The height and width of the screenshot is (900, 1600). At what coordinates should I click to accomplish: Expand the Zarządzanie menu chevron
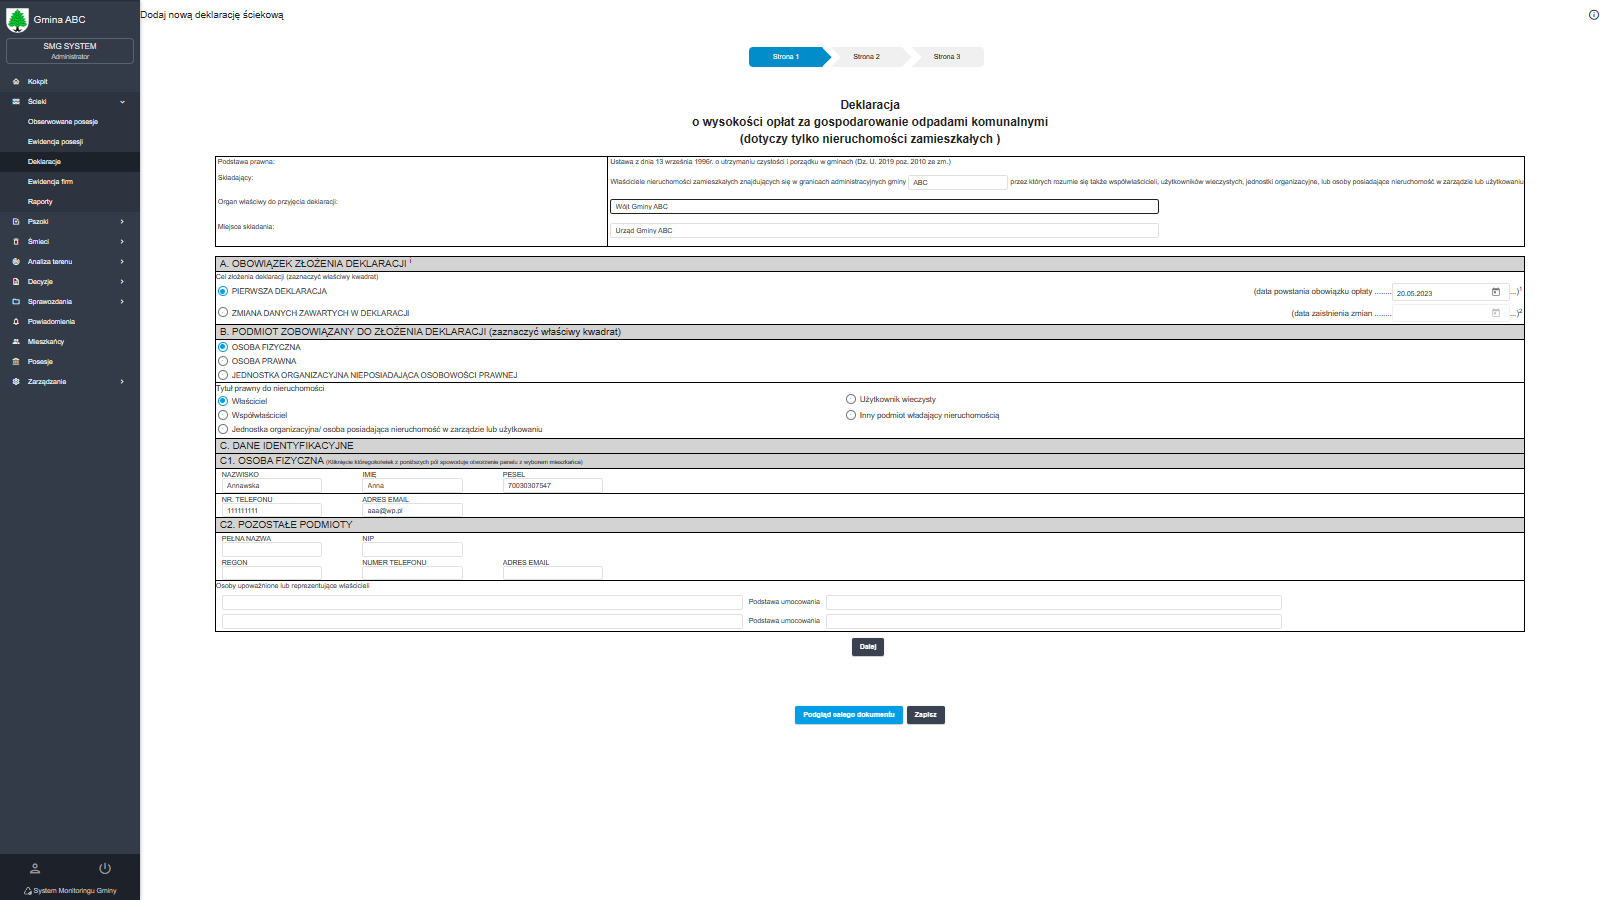tap(122, 382)
